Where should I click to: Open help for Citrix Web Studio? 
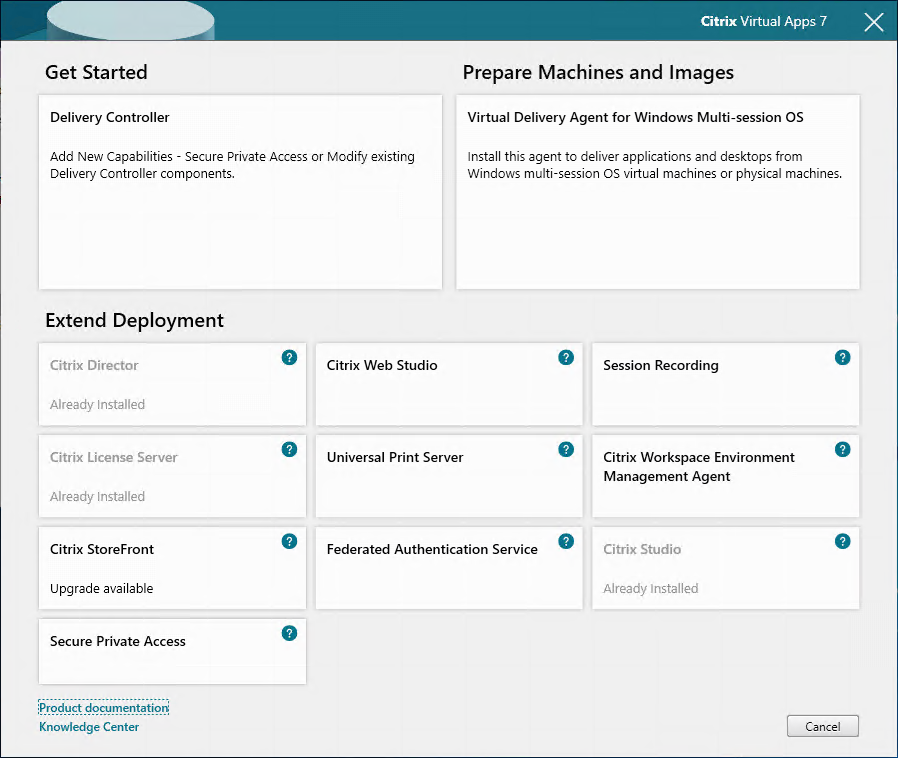tap(566, 358)
